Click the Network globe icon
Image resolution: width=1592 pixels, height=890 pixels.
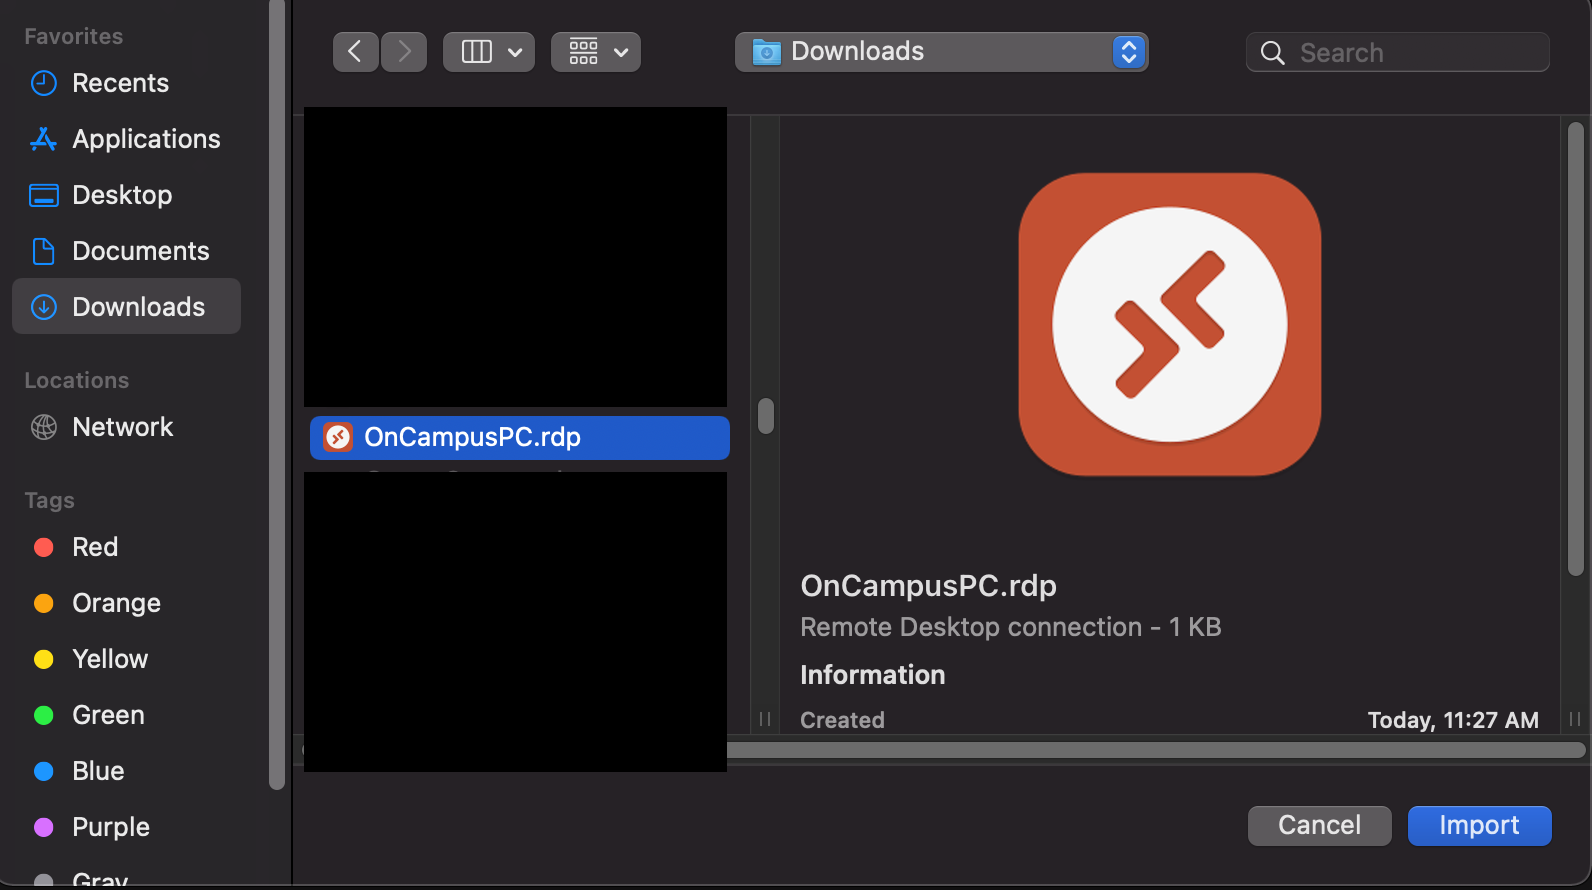click(x=44, y=427)
